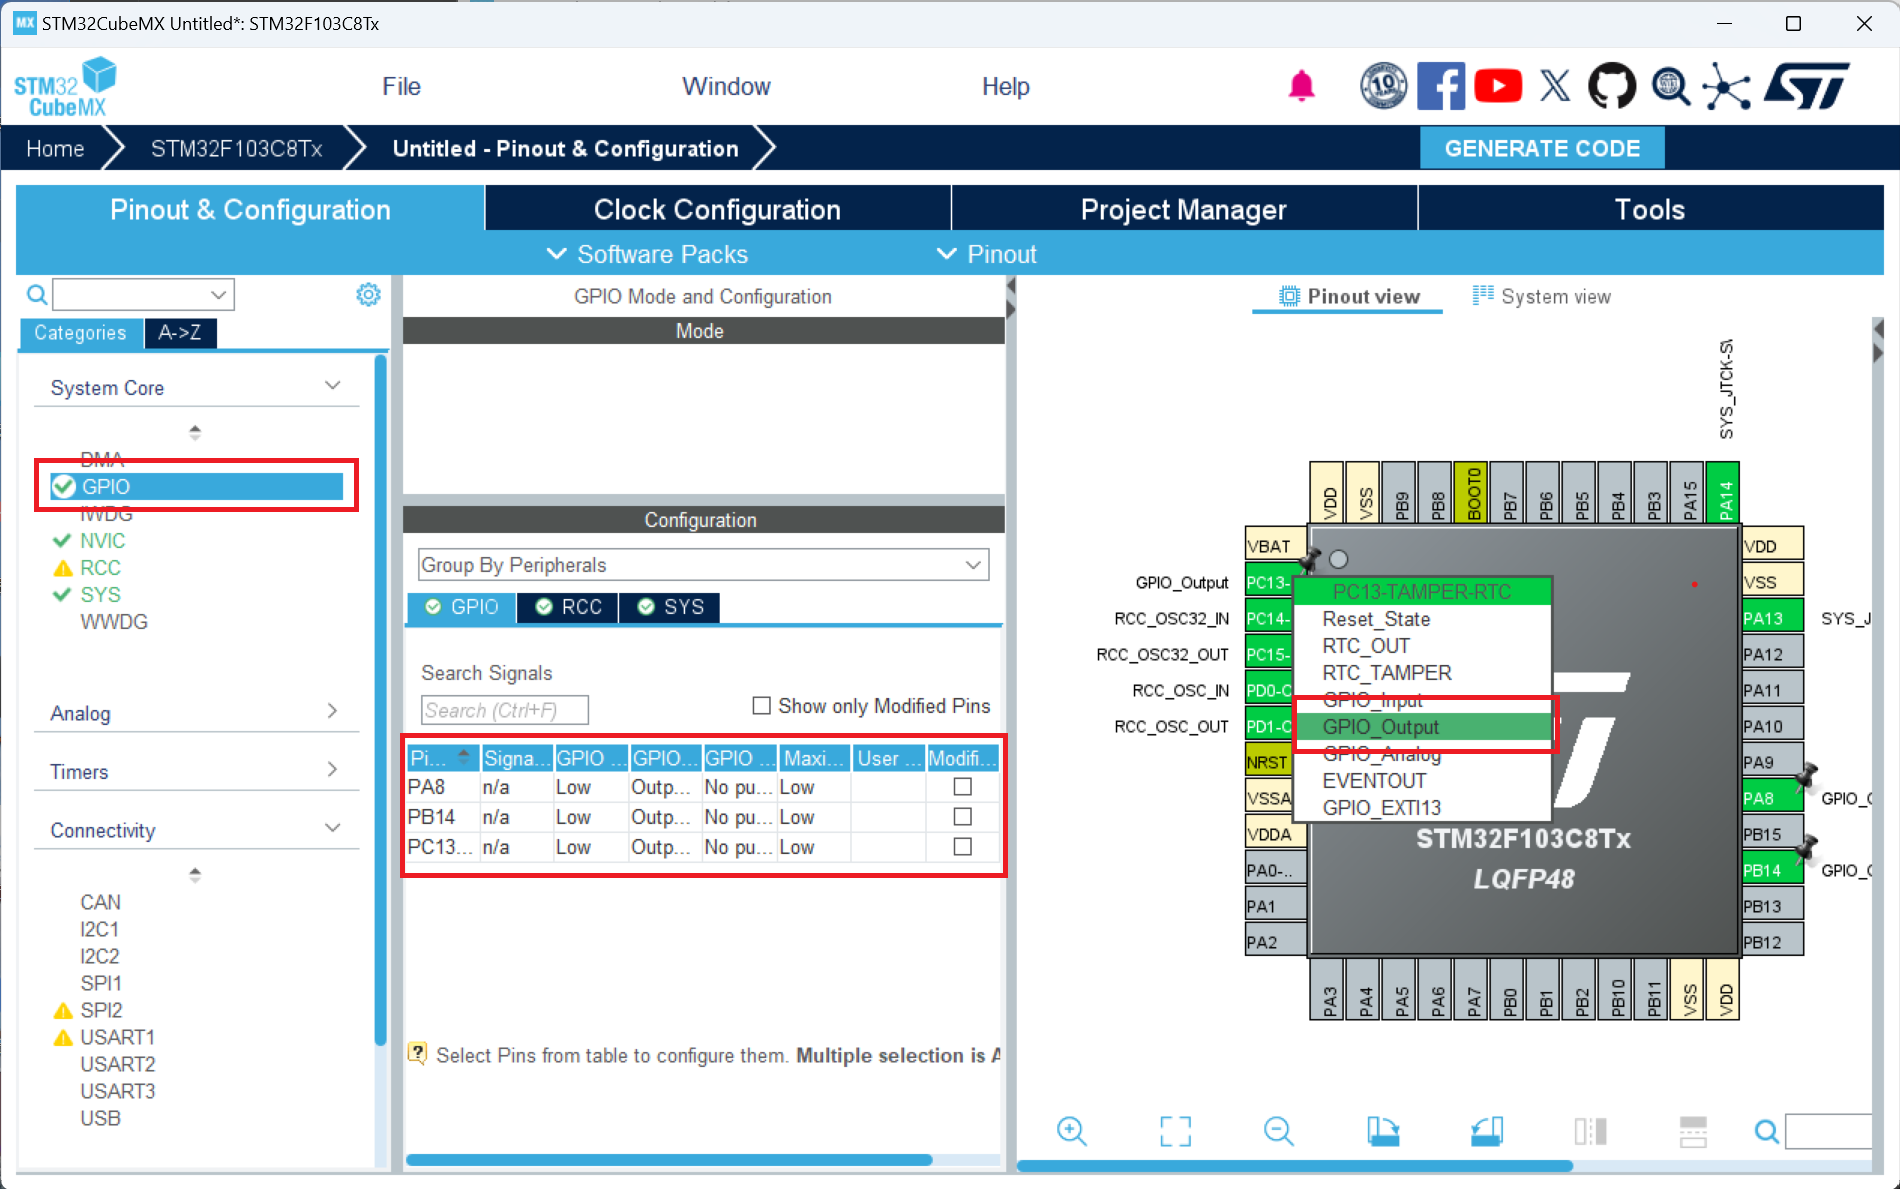The height and width of the screenshot is (1189, 1900).
Task: Go to Home breadcrumb
Action: point(55,149)
